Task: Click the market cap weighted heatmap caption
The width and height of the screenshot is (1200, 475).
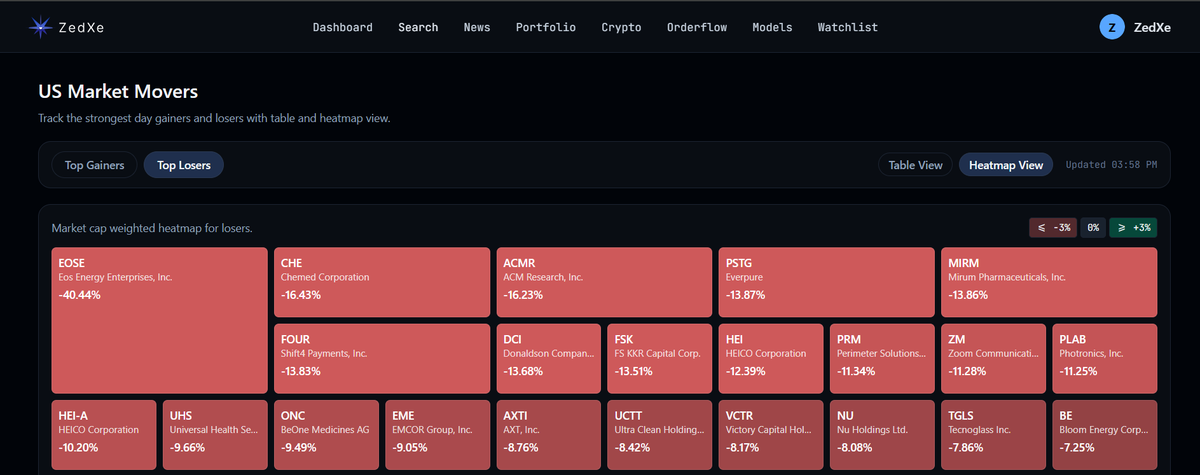Action: (x=152, y=228)
